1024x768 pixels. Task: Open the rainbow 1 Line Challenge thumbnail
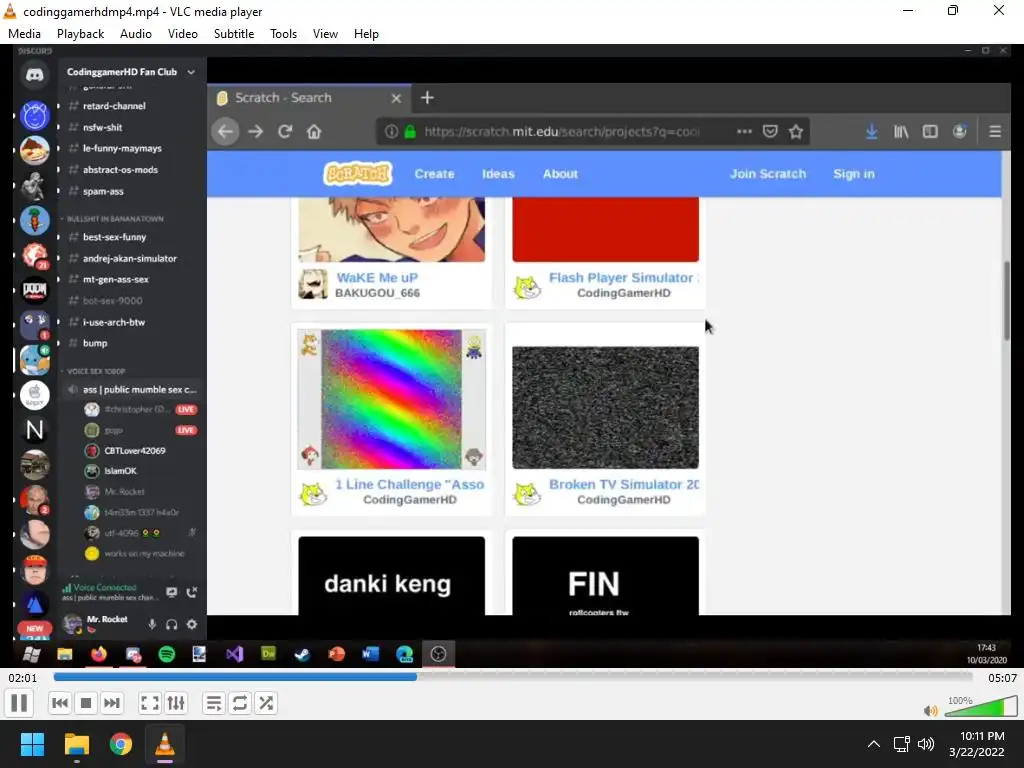(391, 399)
